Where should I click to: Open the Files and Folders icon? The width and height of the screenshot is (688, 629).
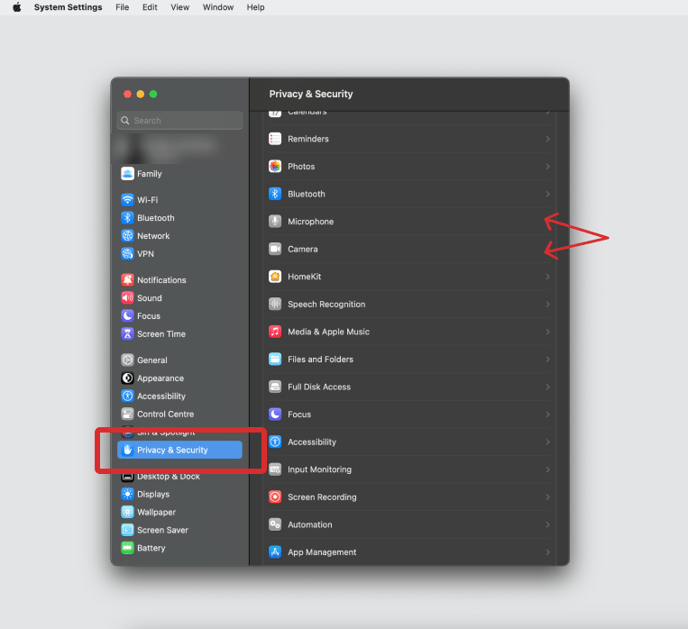point(275,359)
